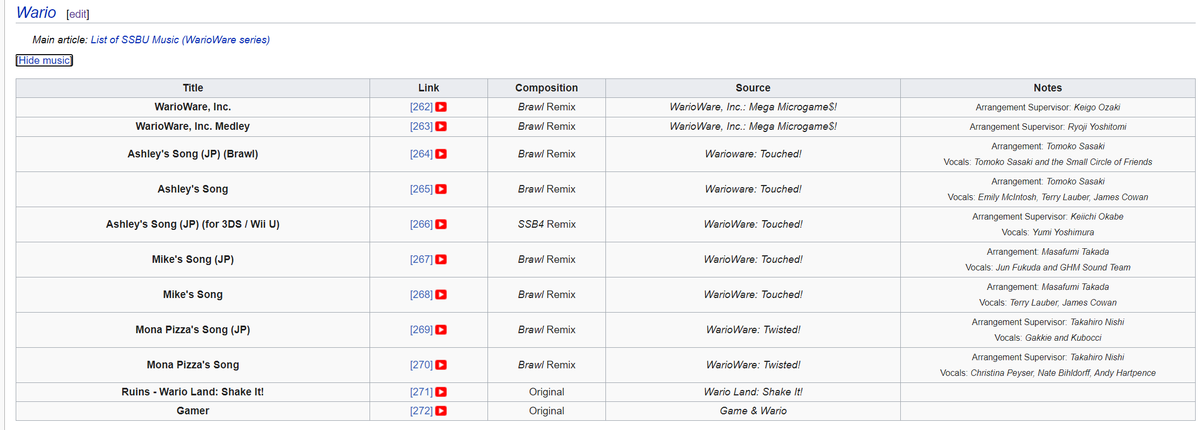Click Arrangement Supervisor: Keigo Ozaki note
The image size is (1200, 430).
click(x=1048, y=107)
